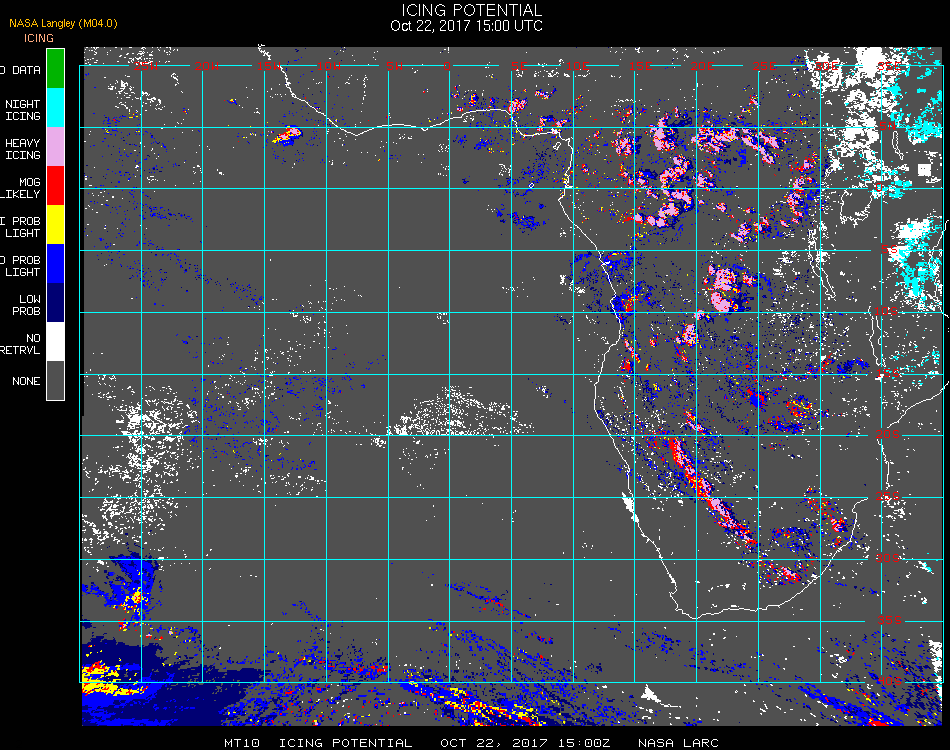Screen dimensions: 950x750
Task: Click the dark navy LOW PROB swatch
Action: click(55, 303)
